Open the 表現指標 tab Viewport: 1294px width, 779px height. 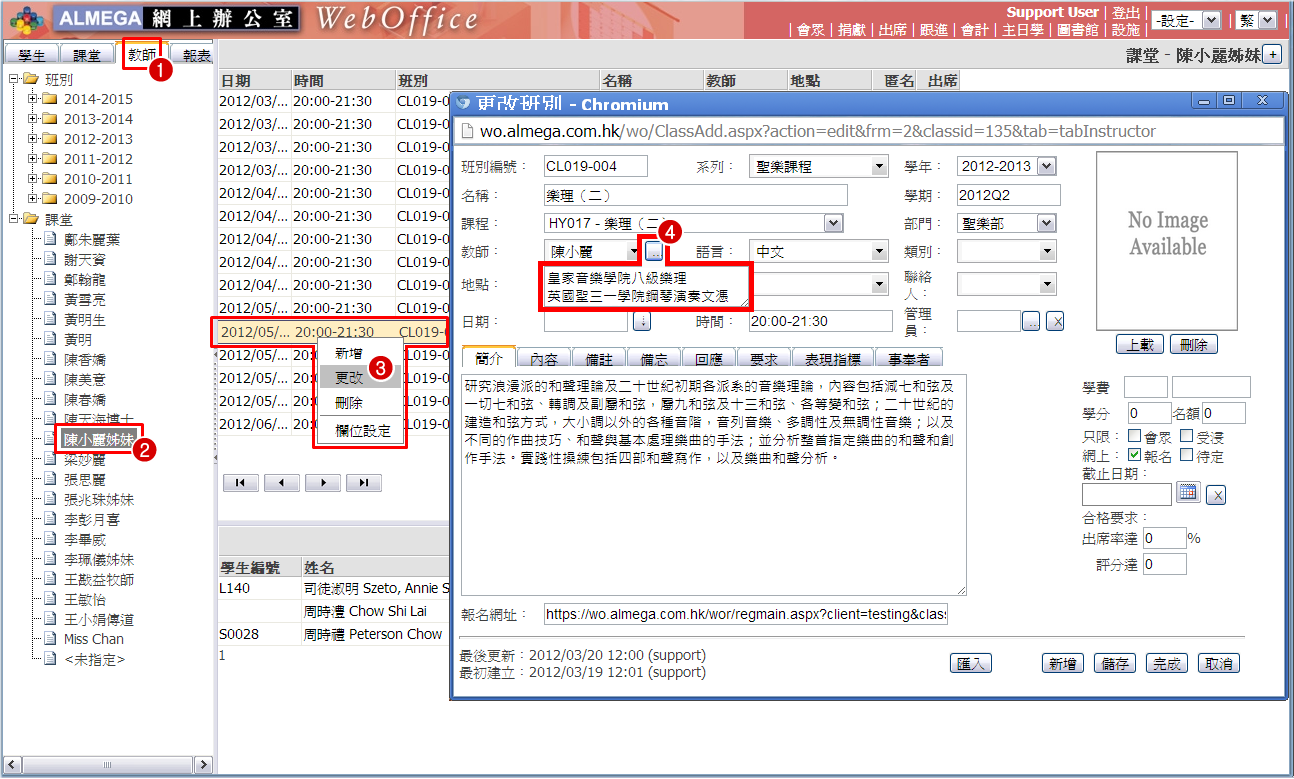(x=833, y=359)
